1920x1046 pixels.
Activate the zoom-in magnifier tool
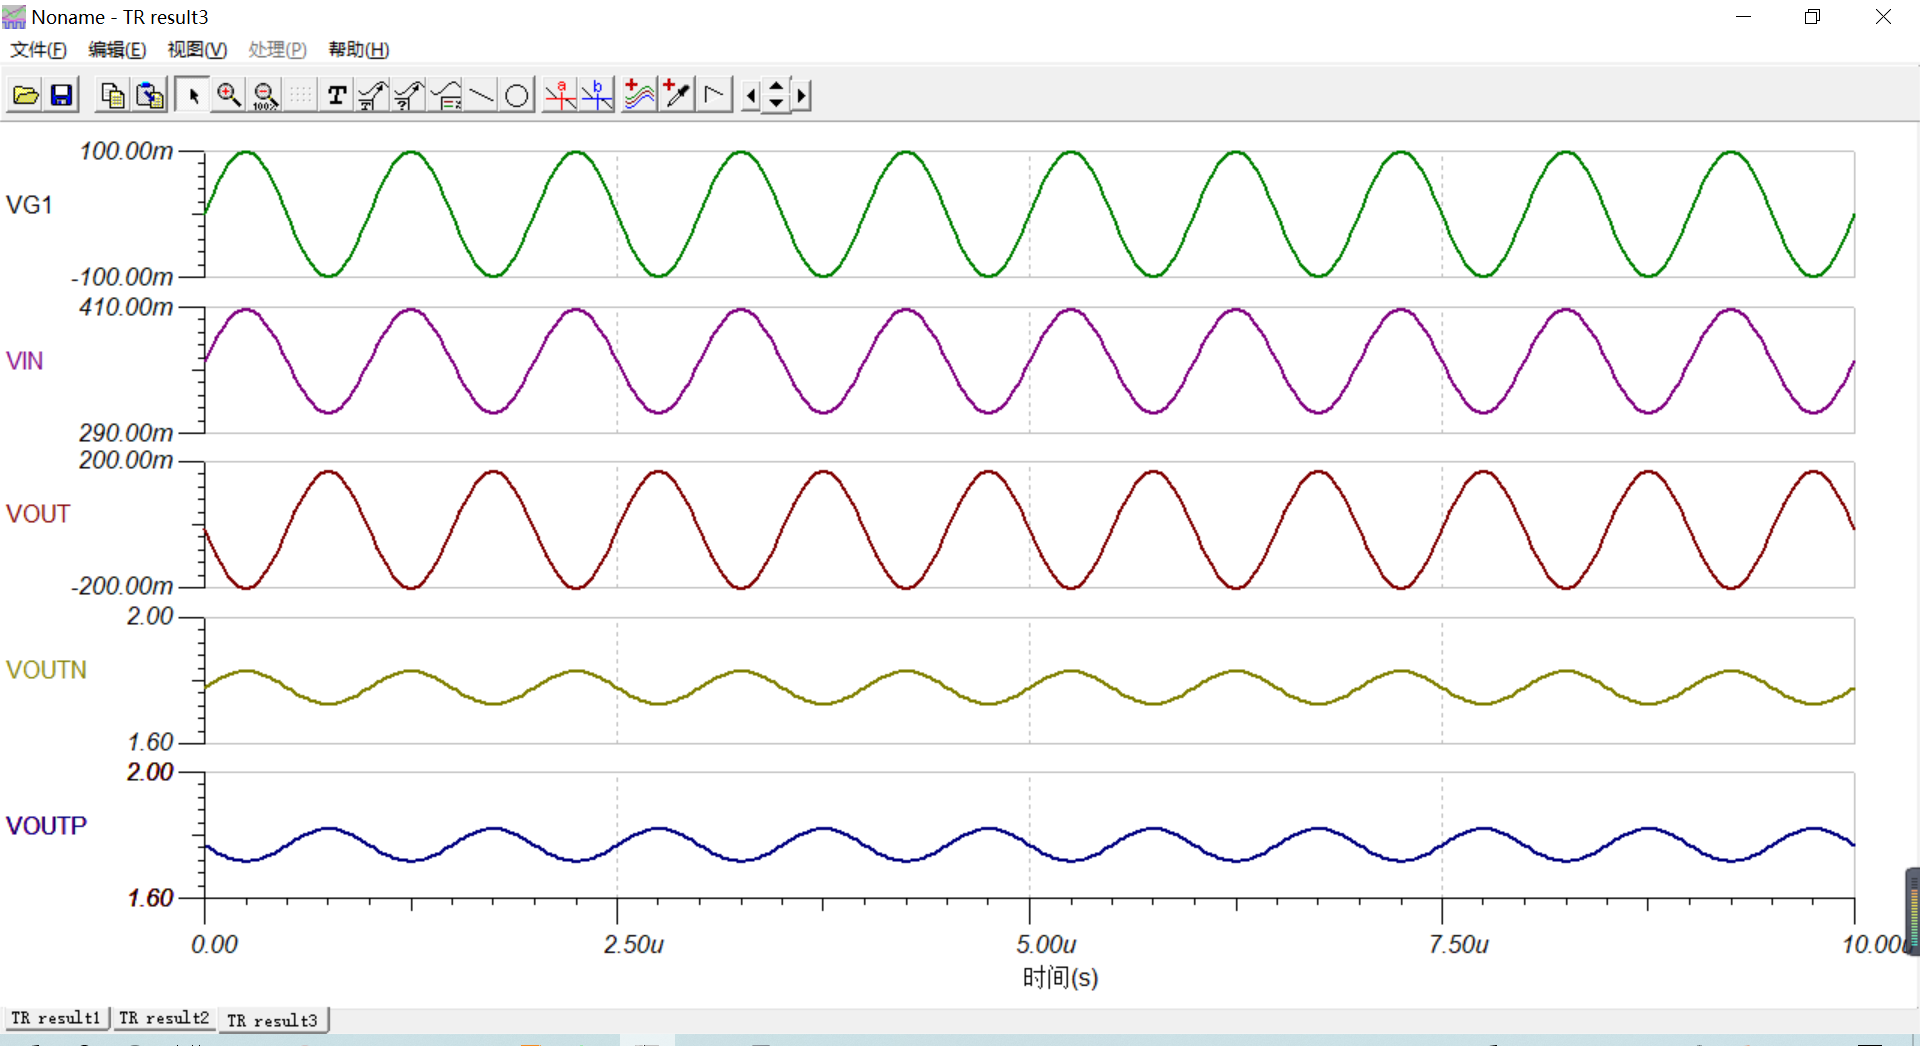(229, 96)
